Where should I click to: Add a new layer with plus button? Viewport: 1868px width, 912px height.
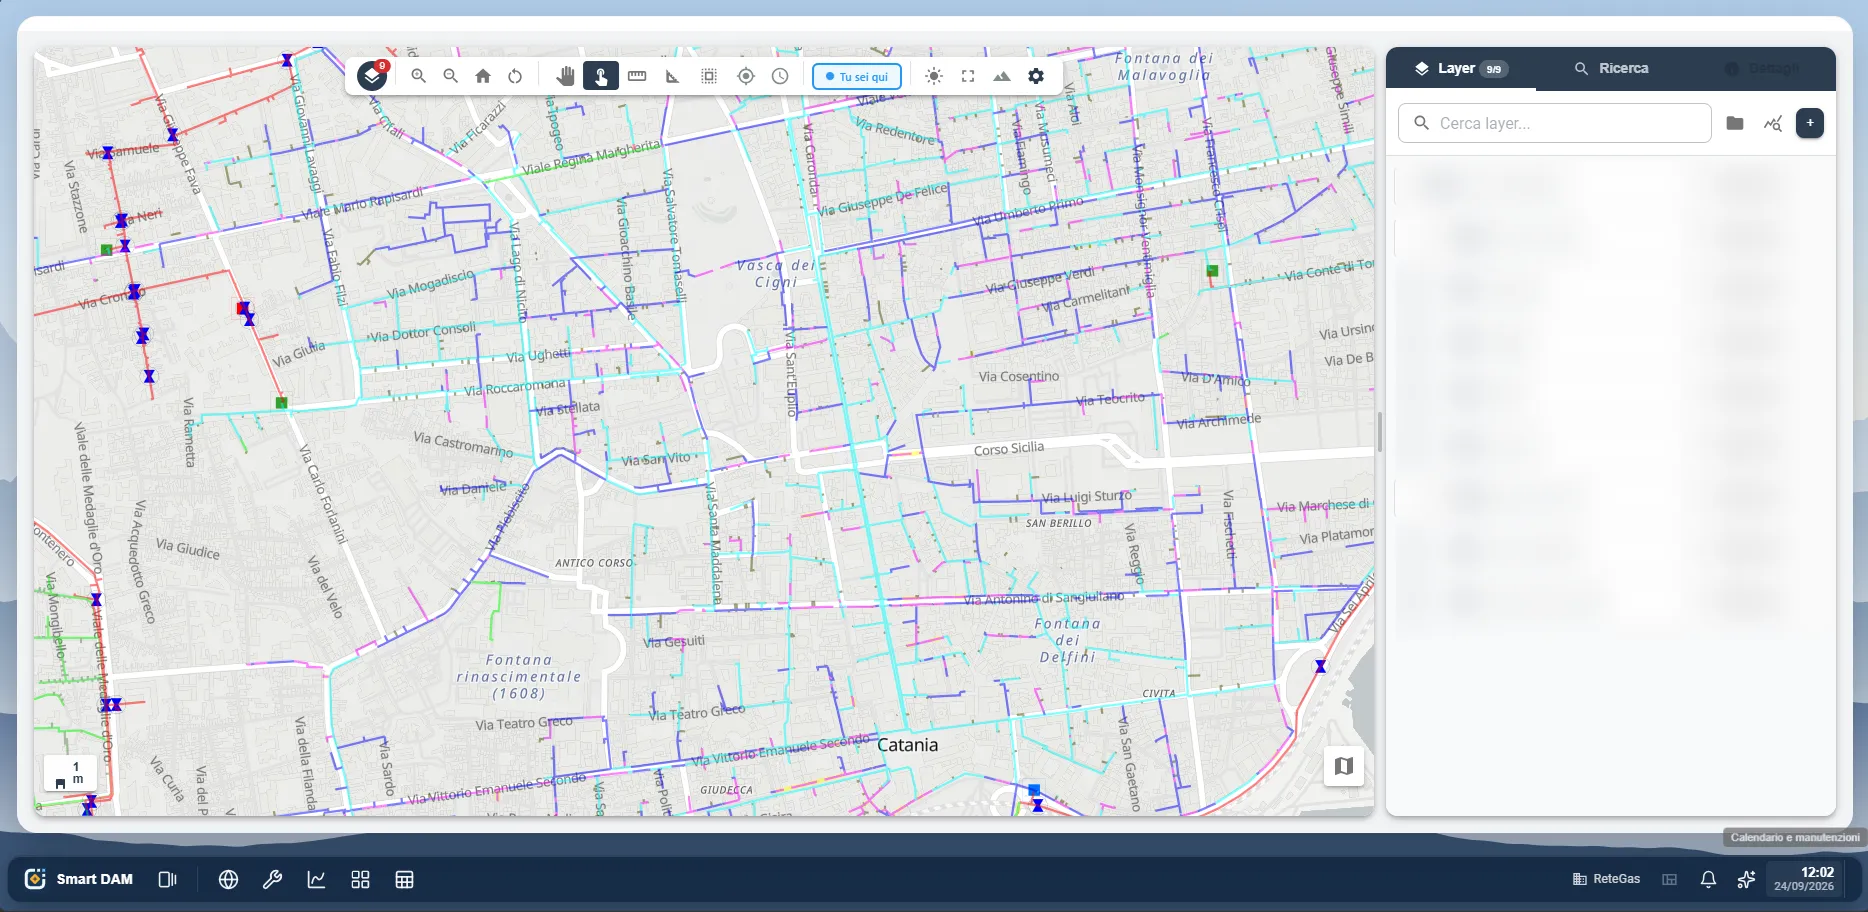[1810, 123]
